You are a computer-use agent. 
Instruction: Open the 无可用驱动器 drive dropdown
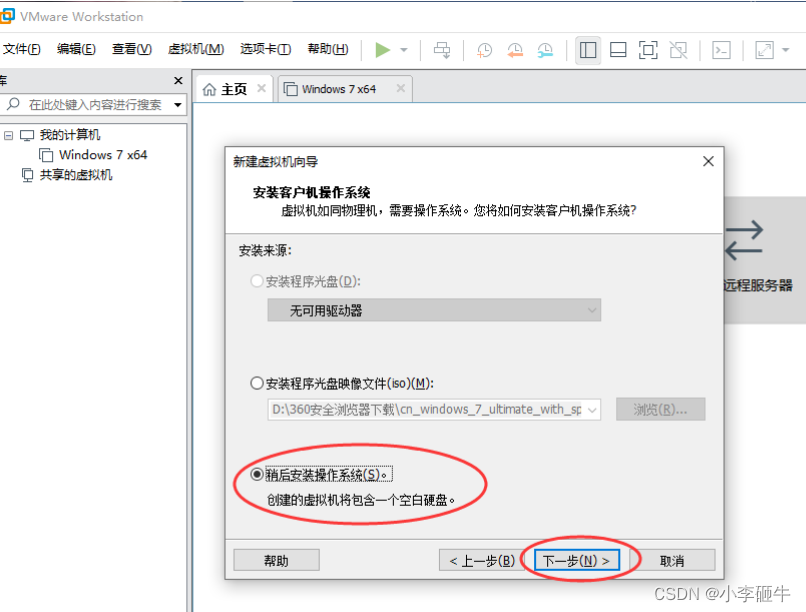click(434, 310)
